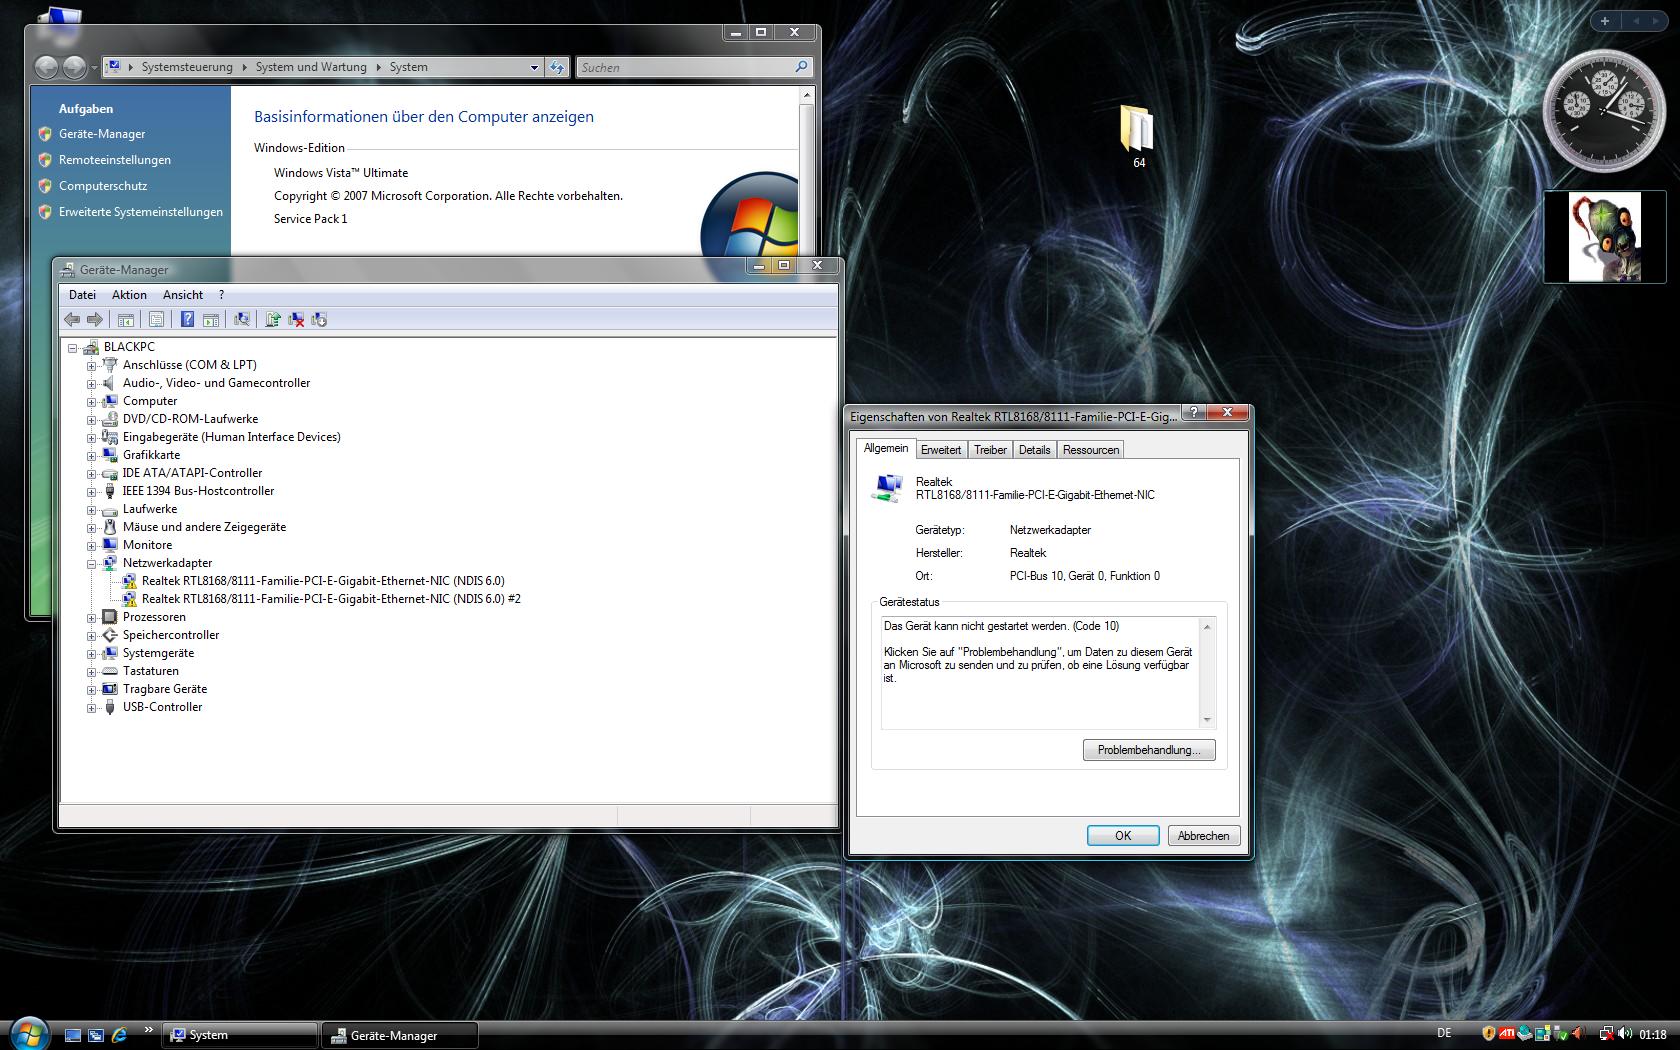Scan for hardware changes via toolbar icon
1680x1050 pixels.
coord(242,320)
